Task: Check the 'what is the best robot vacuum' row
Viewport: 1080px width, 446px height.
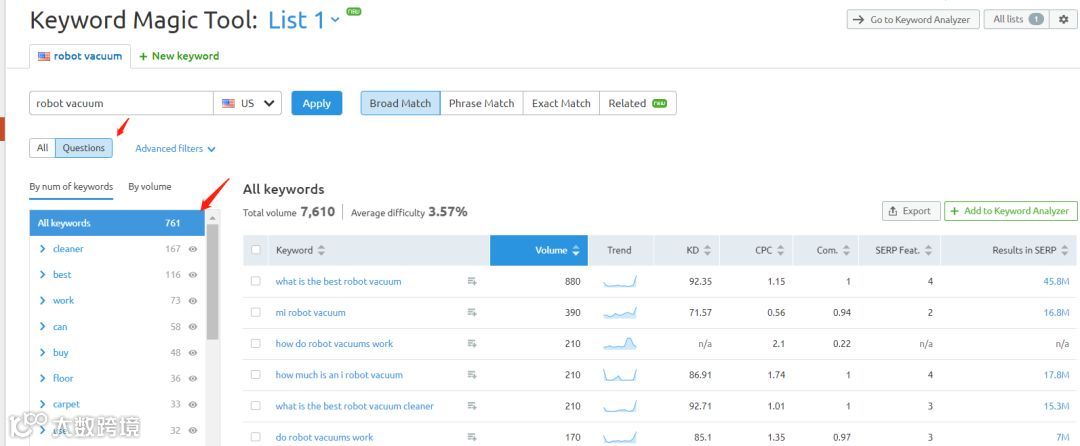Action: 256,281
